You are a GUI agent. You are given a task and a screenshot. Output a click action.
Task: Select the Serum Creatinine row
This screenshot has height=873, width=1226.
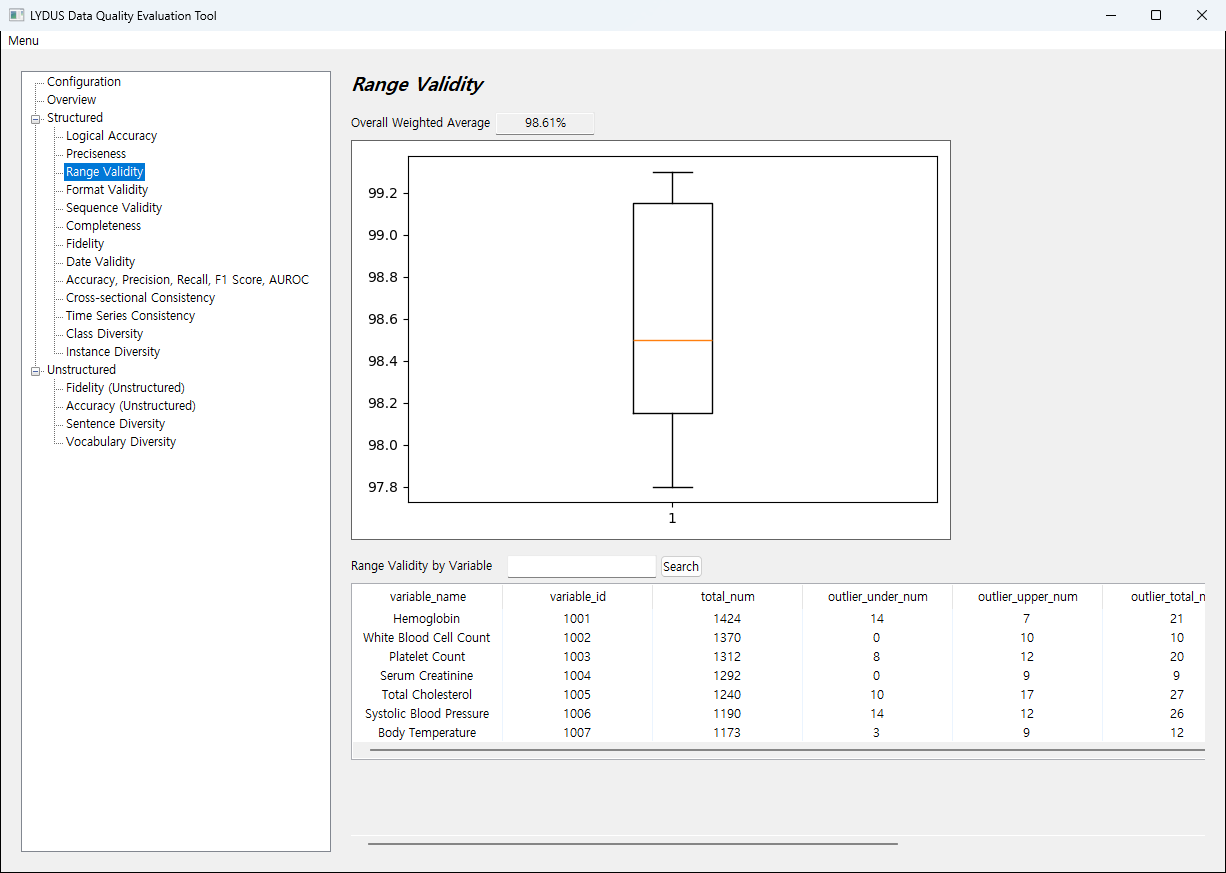click(x=778, y=676)
